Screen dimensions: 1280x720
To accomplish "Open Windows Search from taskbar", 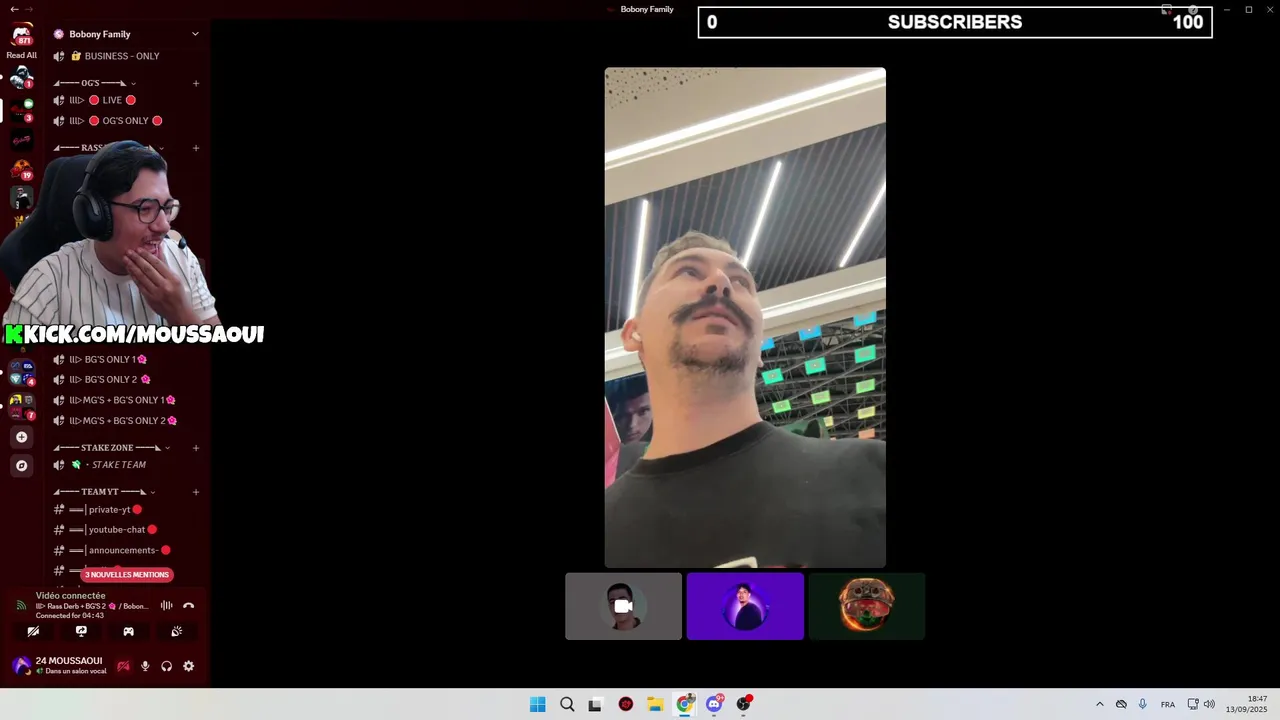I will coord(567,704).
